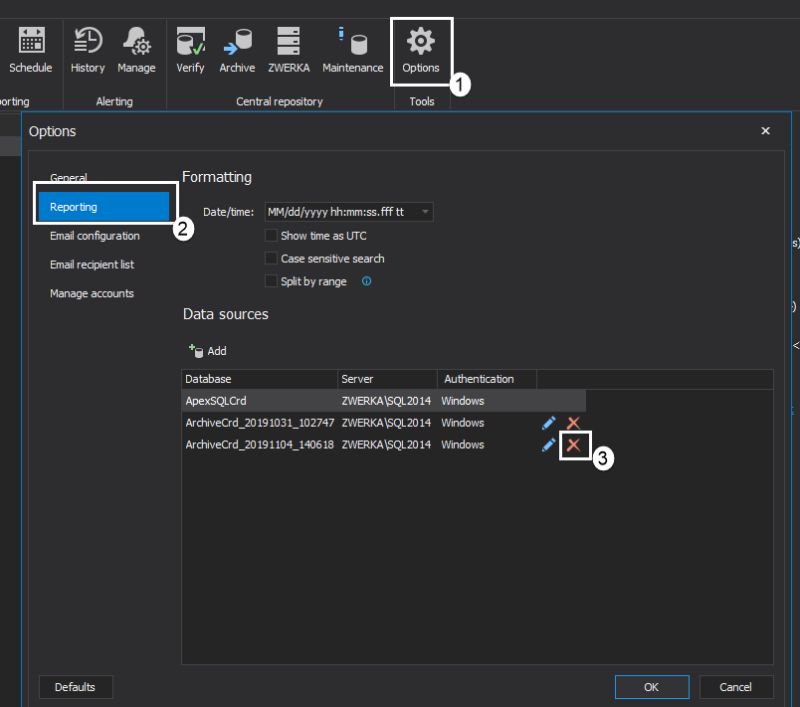Edit the ArchiveCrd_20191031_102747 data source
The image size is (800, 707).
coord(548,422)
